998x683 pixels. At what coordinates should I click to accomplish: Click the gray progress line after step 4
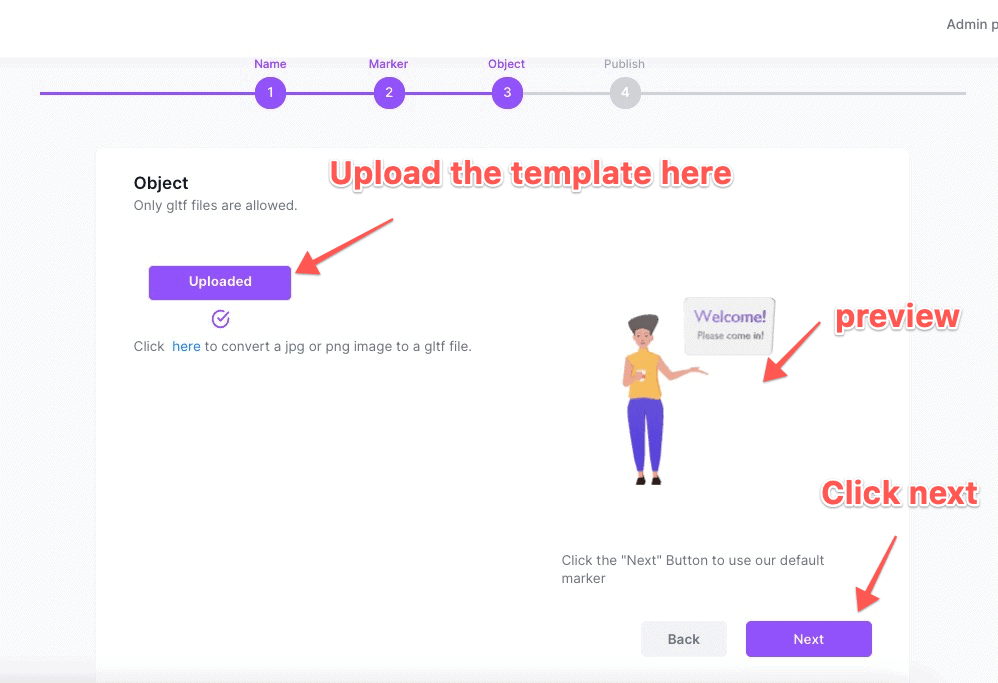coord(803,94)
